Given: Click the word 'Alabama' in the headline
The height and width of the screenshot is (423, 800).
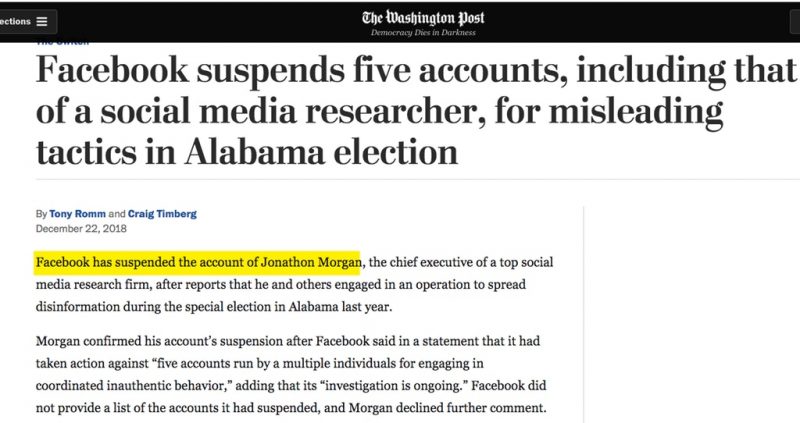Looking at the screenshot, I should pos(255,152).
